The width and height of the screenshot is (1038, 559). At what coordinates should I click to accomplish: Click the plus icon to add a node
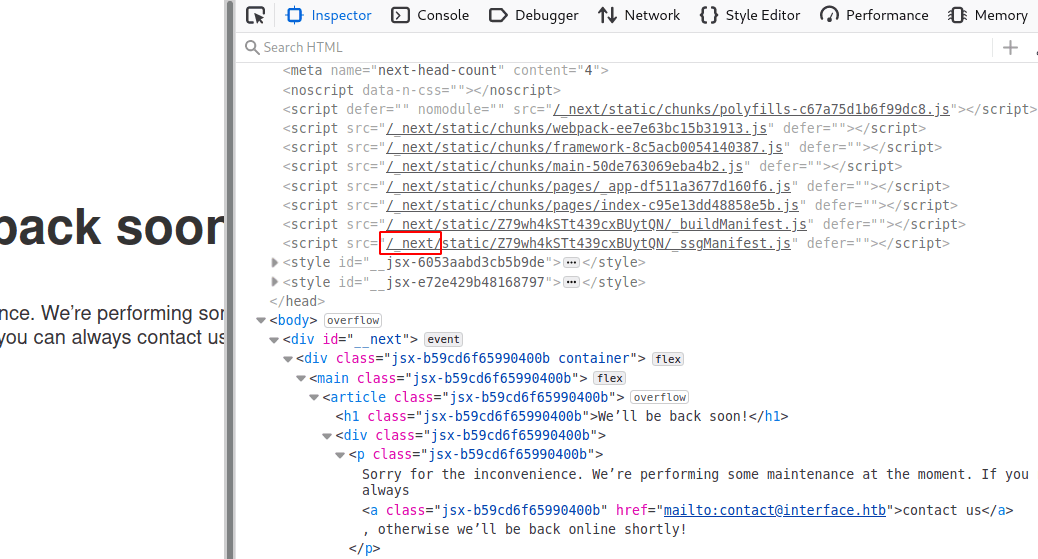[1010, 47]
